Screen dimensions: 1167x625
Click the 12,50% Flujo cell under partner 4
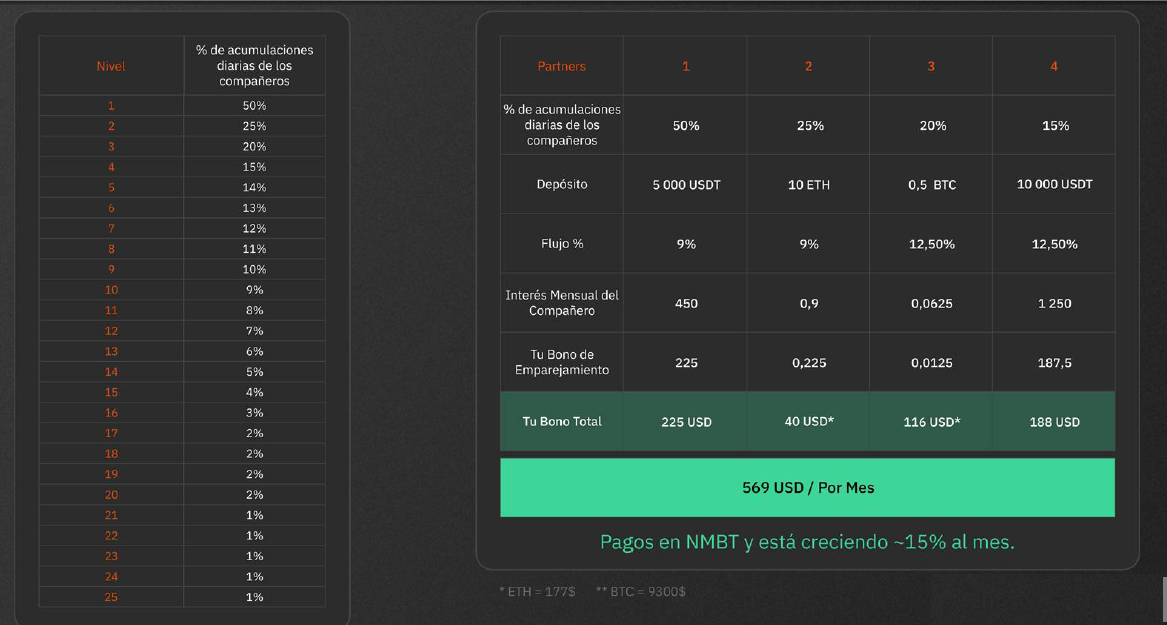coord(1055,244)
